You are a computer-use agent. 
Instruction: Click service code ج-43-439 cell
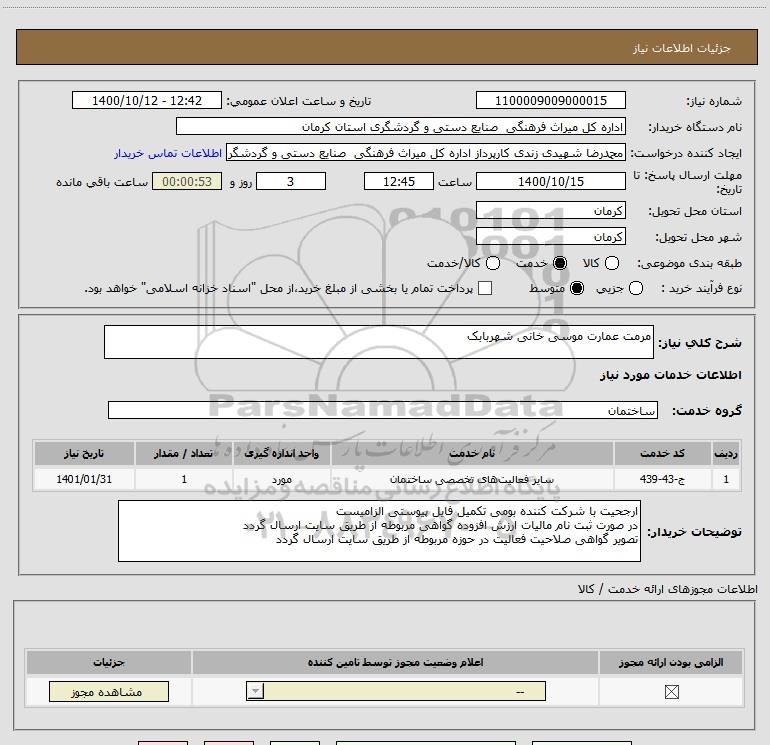662,479
